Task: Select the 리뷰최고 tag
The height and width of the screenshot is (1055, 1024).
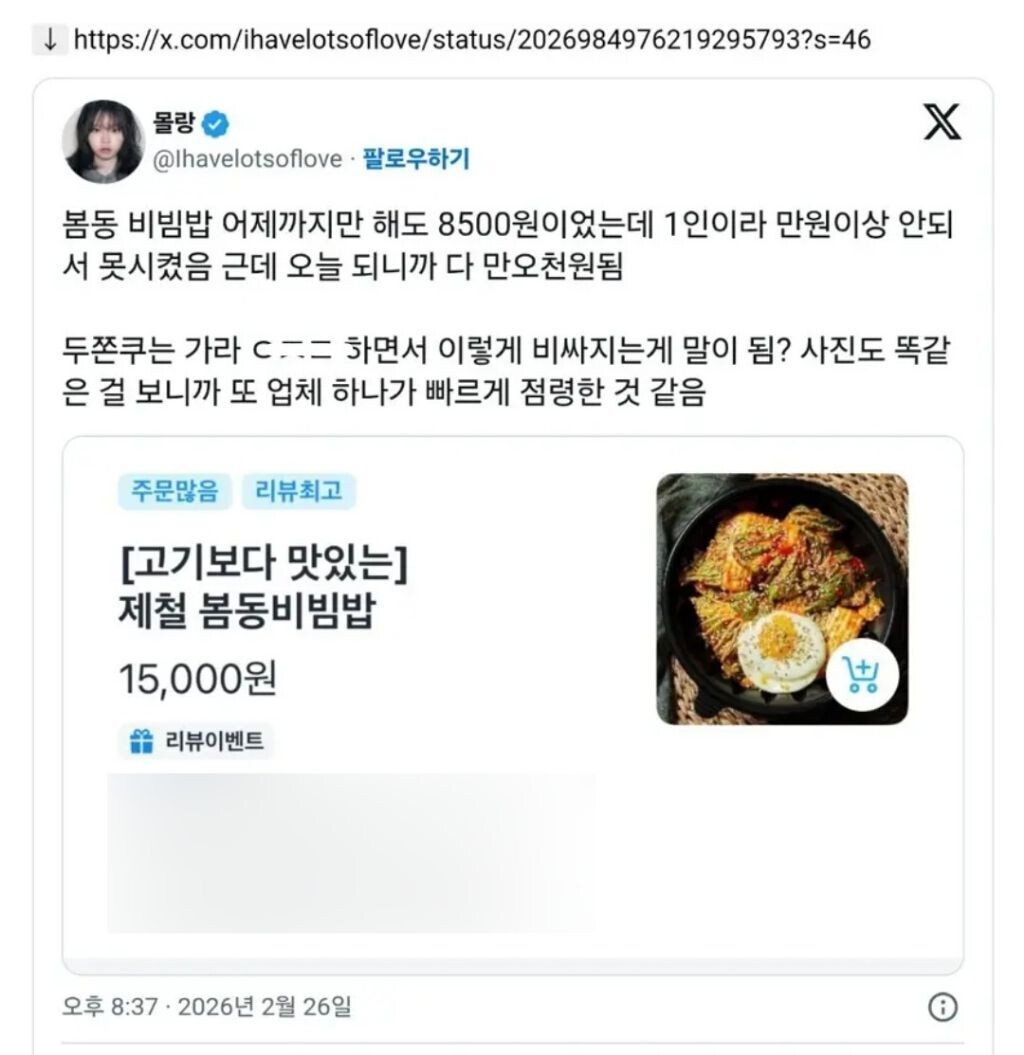Action: [x=299, y=490]
